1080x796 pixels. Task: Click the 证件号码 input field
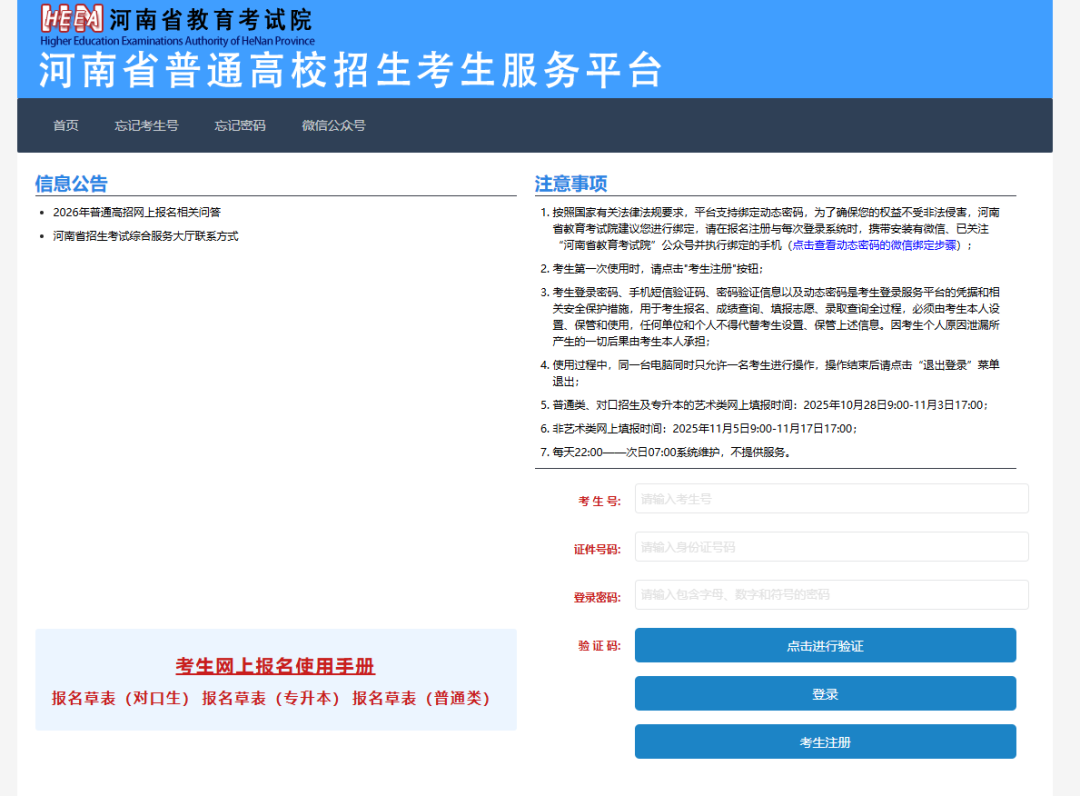coord(831,546)
